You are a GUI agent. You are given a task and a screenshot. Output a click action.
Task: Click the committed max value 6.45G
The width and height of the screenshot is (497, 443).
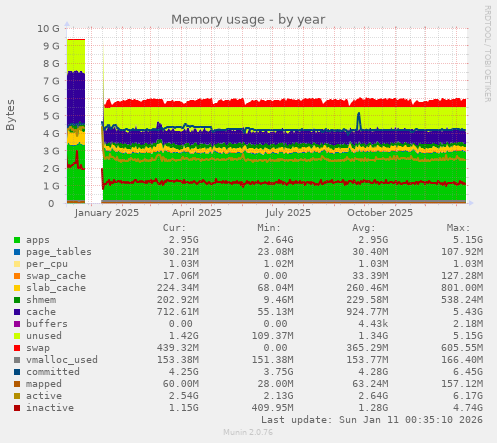click(468, 372)
